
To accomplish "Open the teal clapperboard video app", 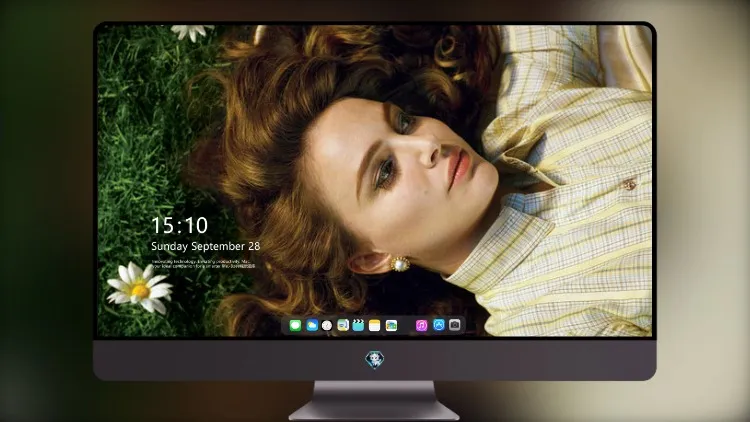I will coord(358,325).
